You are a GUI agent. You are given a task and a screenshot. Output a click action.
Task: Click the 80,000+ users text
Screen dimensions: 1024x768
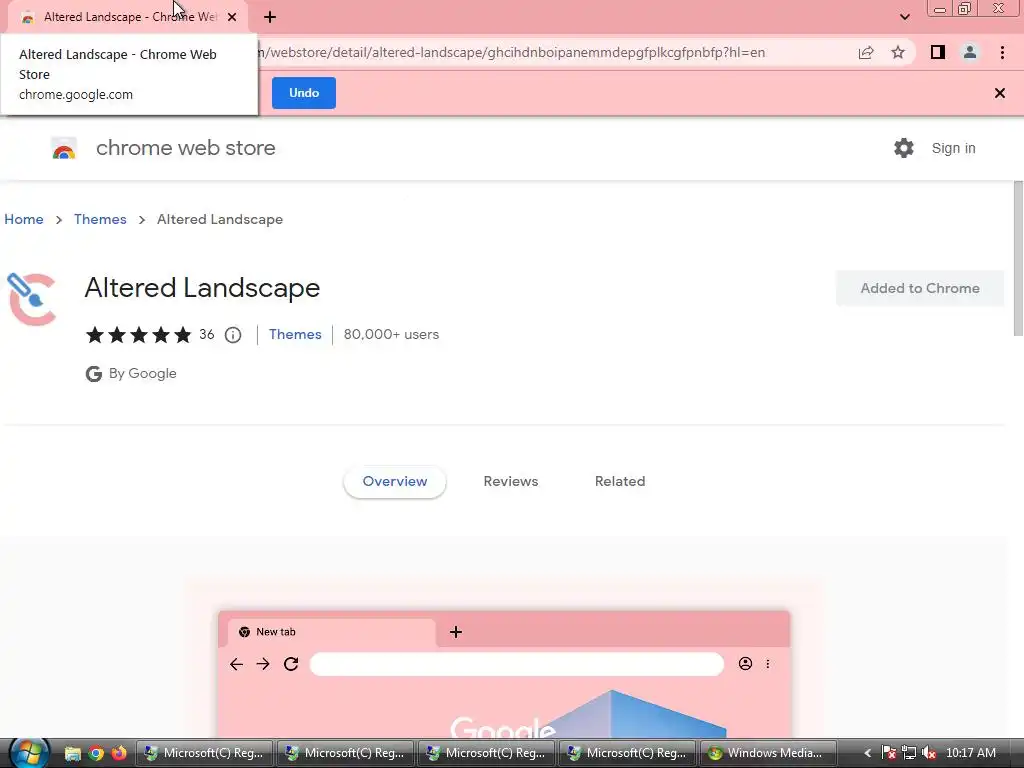[x=391, y=334]
